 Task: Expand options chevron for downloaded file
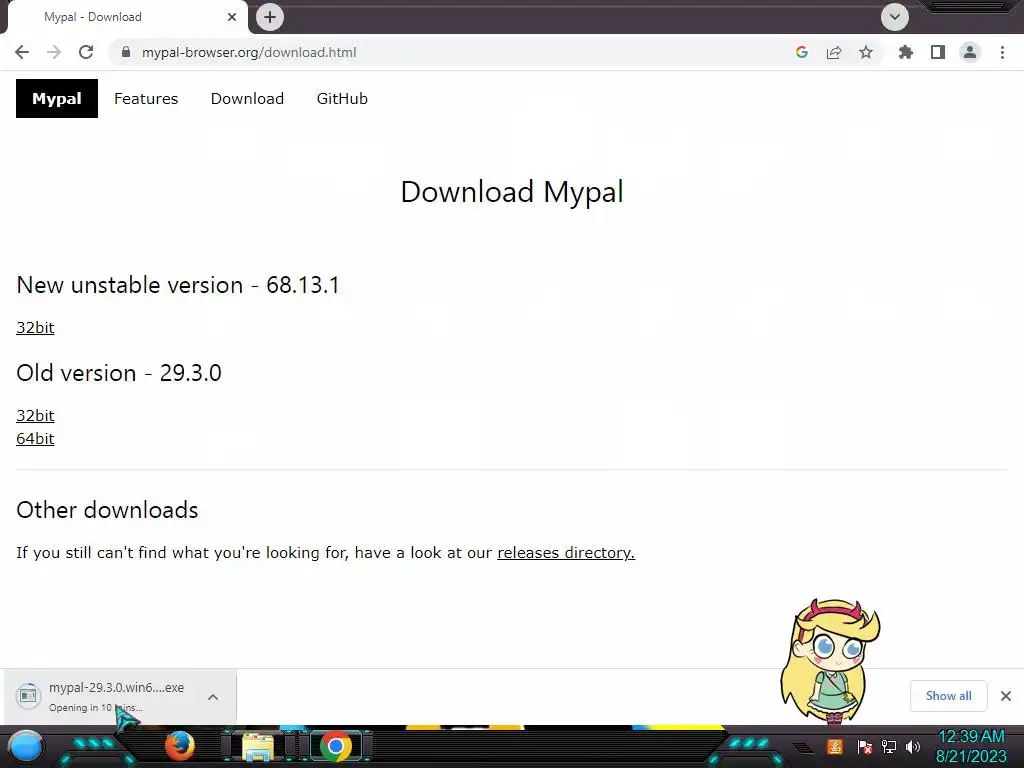click(213, 697)
